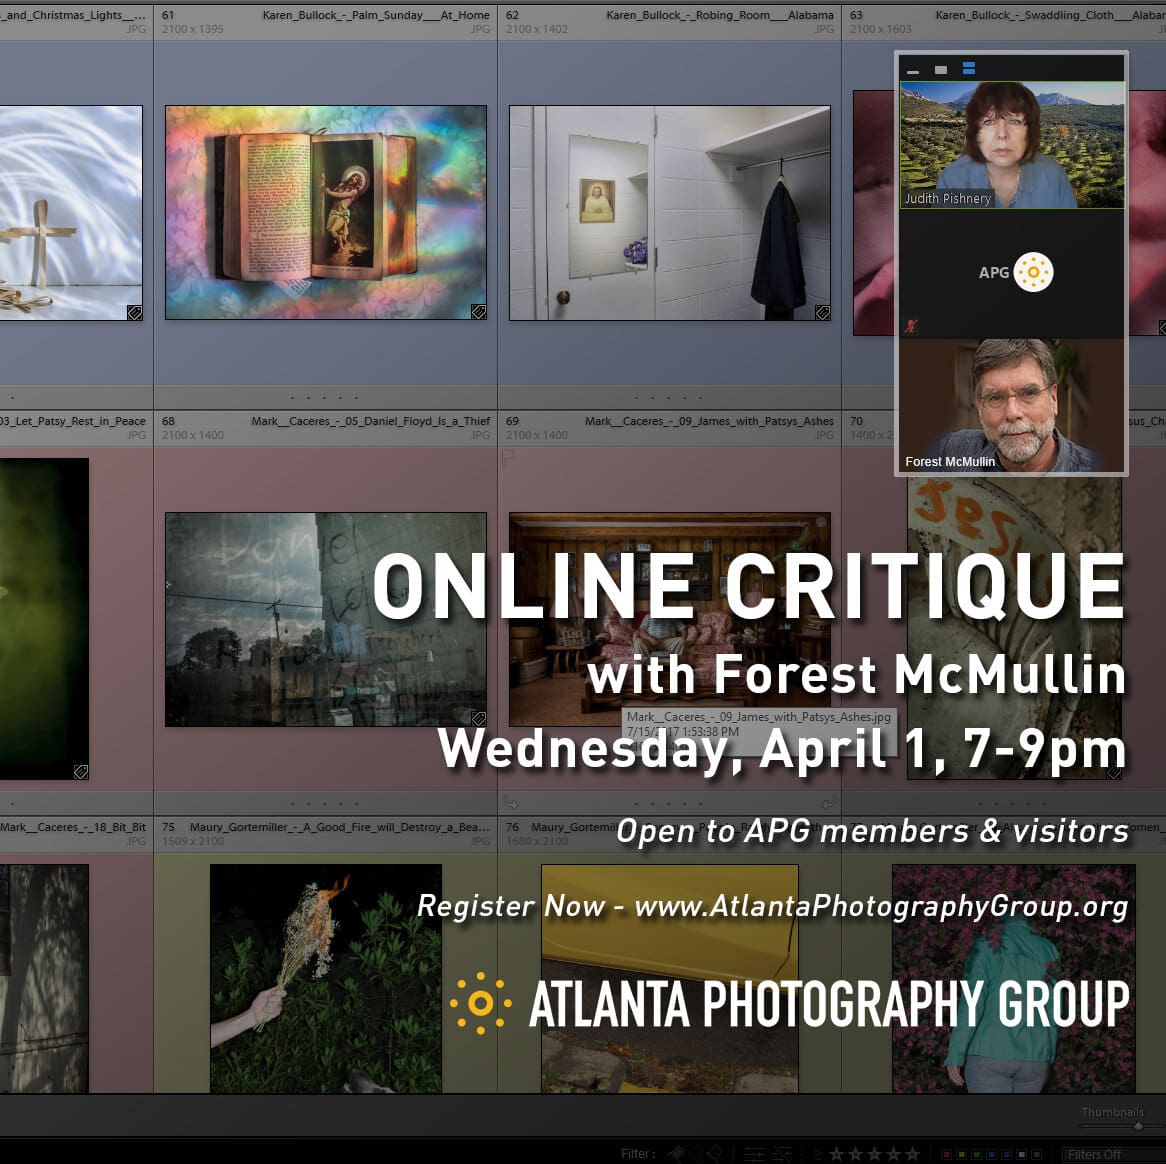Viewport: 1166px width, 1164px height.
Task: Click the red color label filter swatch
Action: point(945,1152)
